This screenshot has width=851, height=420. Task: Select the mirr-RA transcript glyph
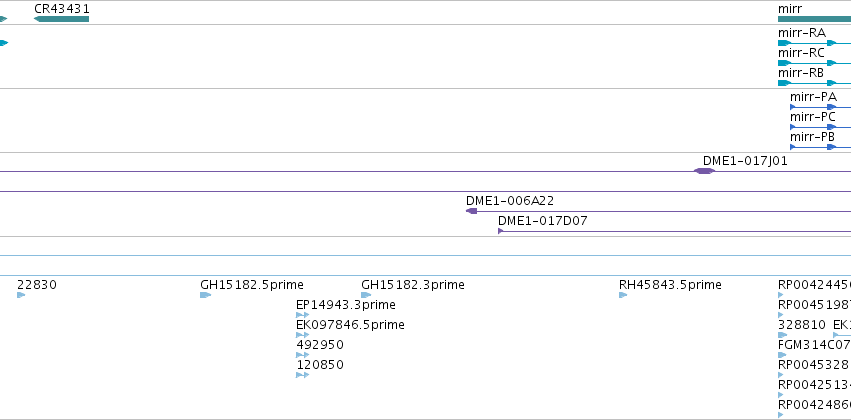pos(814,43)
